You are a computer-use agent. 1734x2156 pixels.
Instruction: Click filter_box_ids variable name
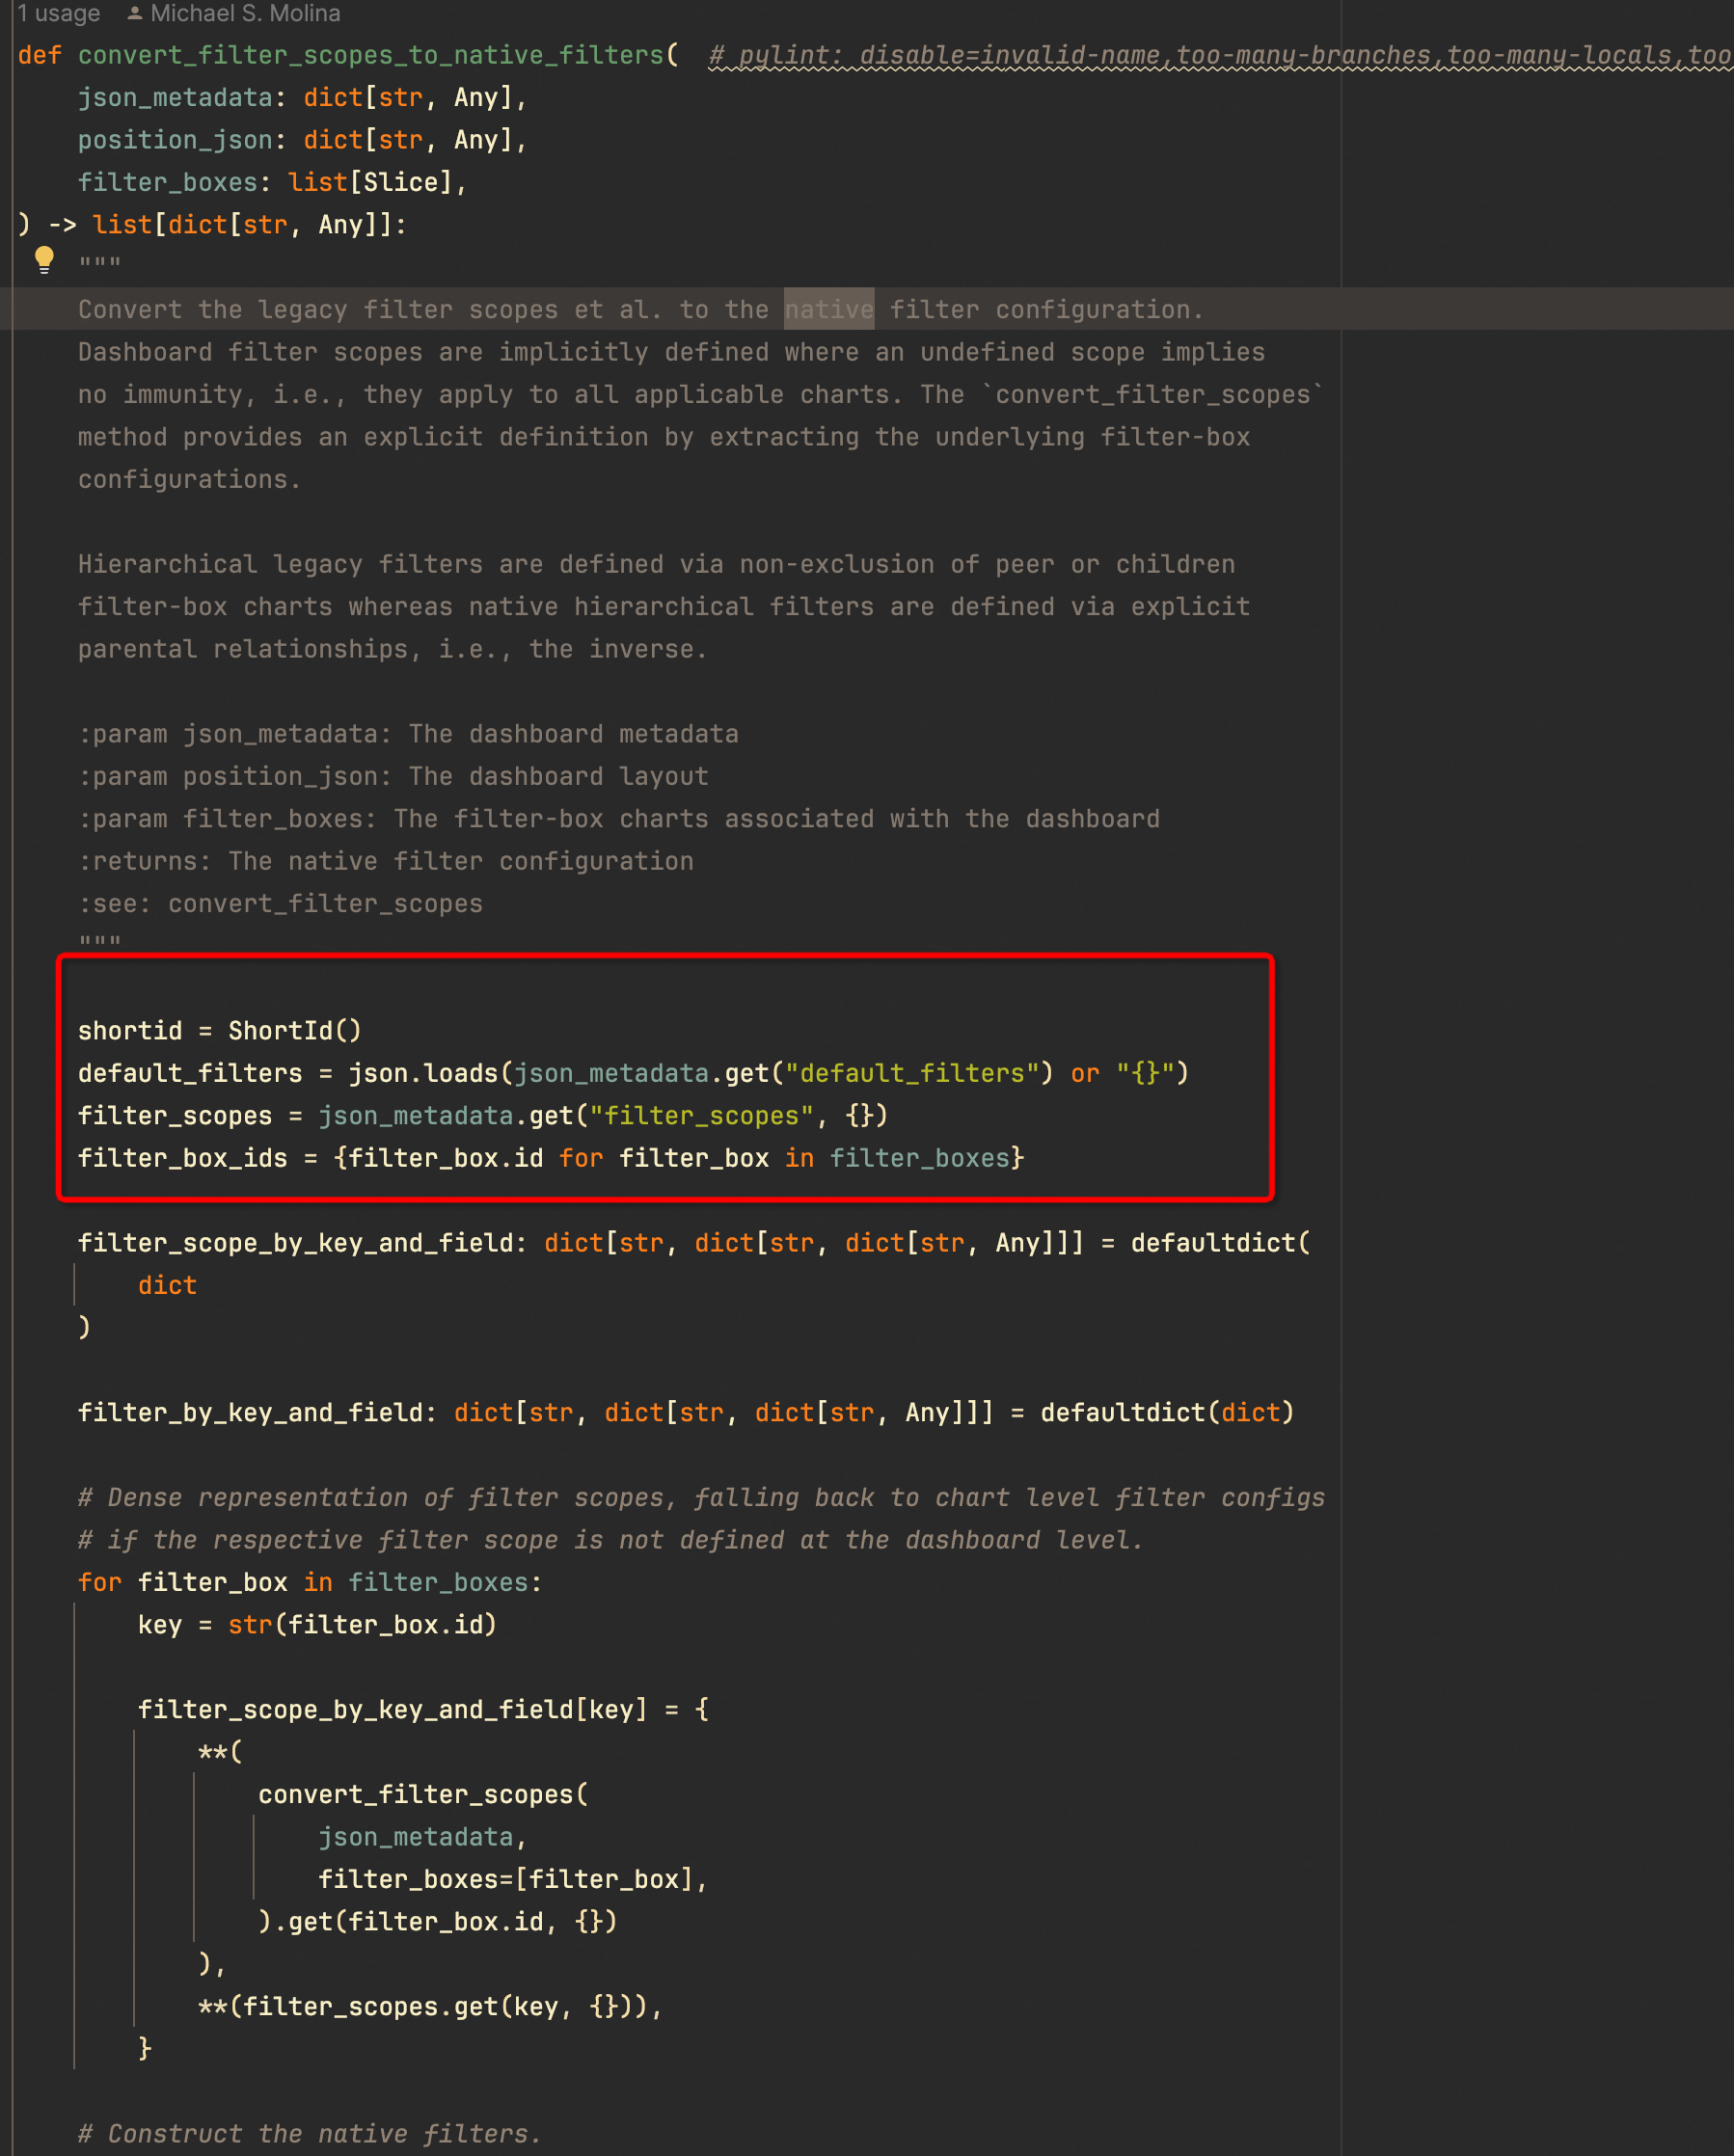[182, 1159]
